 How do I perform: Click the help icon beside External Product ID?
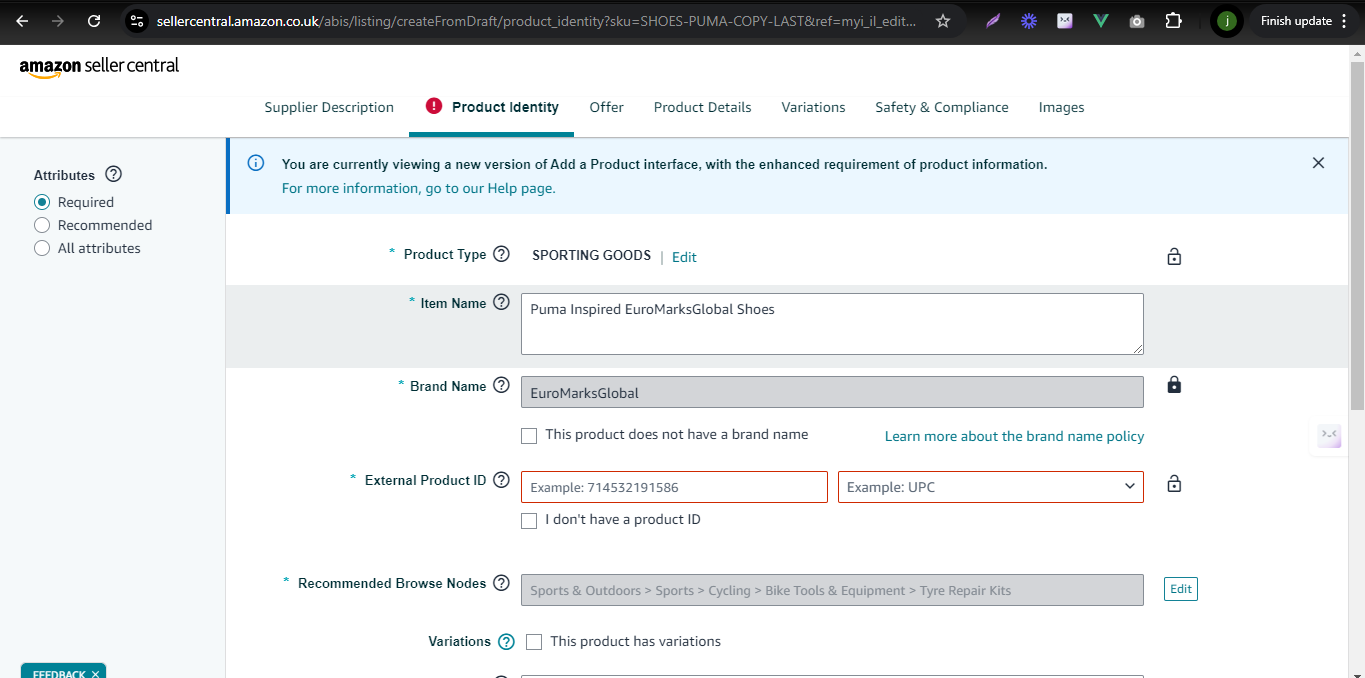(501, 481)
